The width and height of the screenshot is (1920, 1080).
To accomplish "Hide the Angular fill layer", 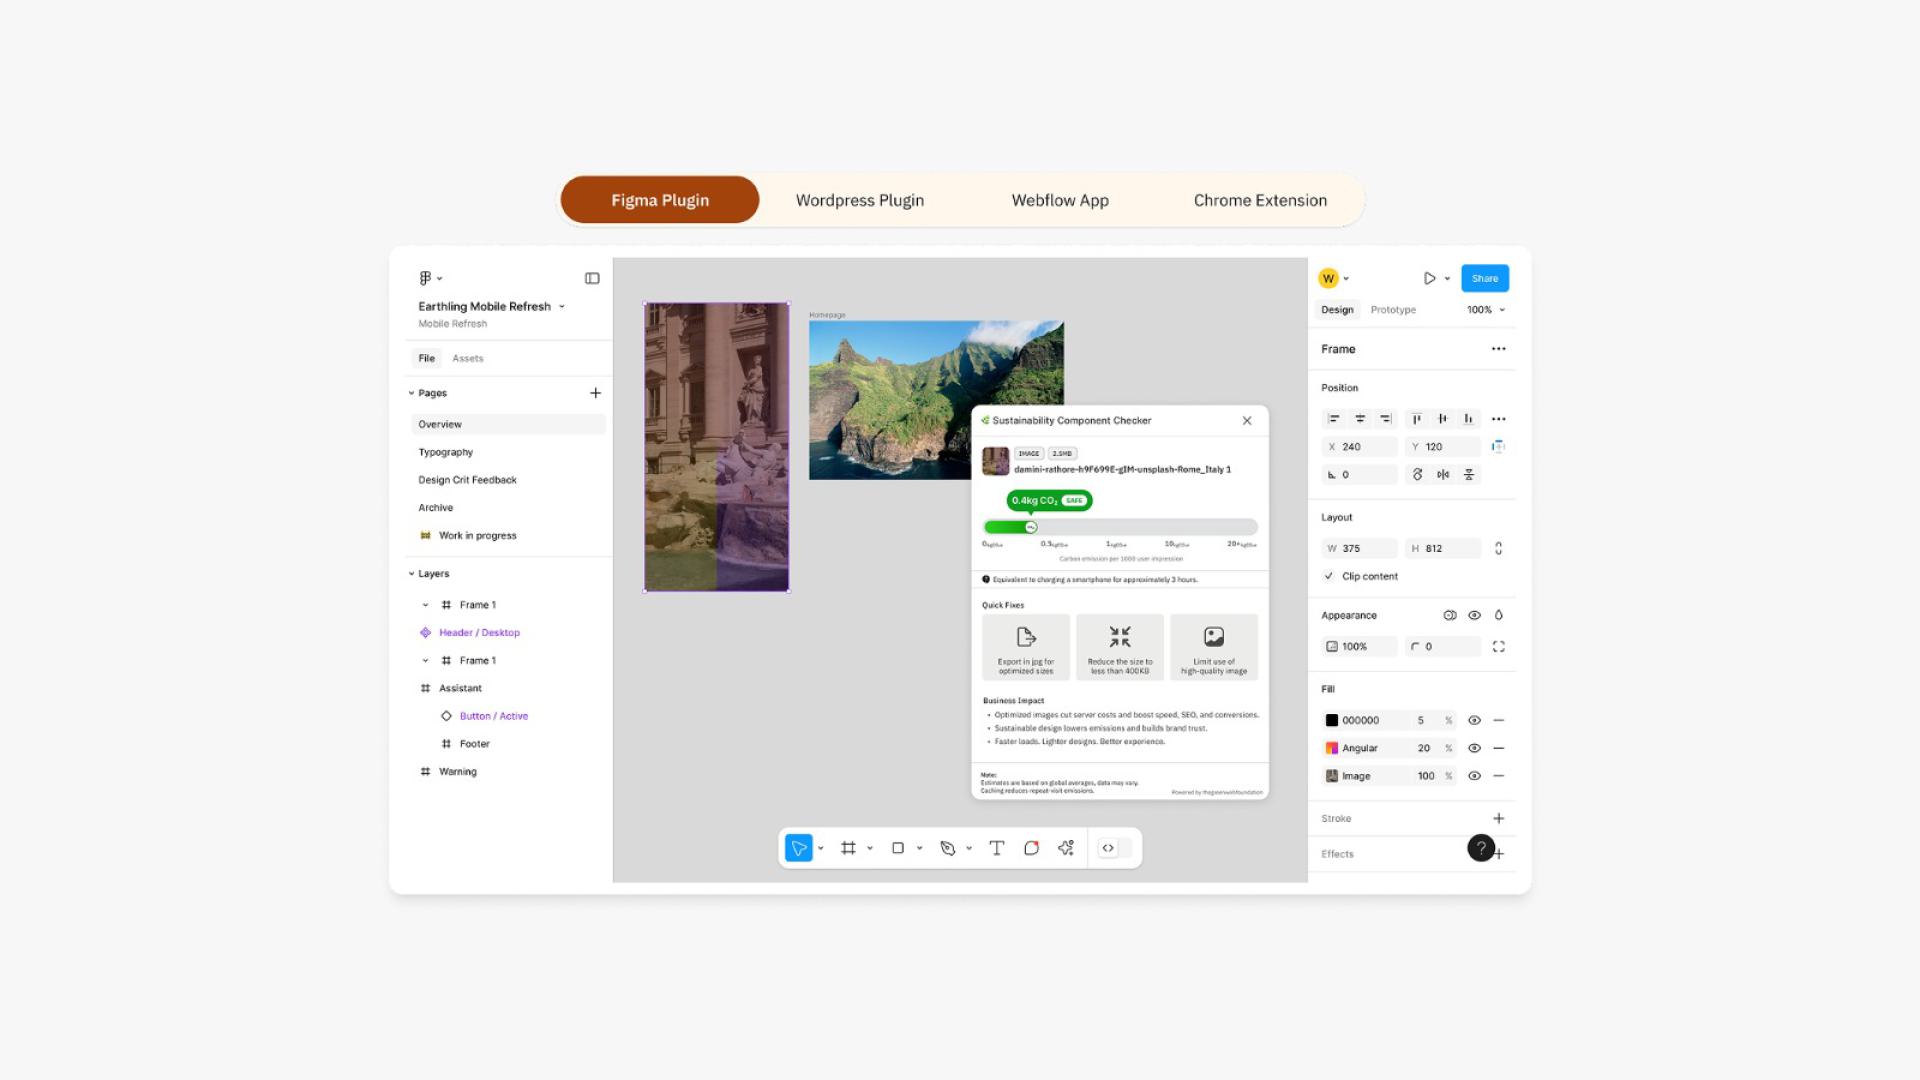I will click(1474, 748).
